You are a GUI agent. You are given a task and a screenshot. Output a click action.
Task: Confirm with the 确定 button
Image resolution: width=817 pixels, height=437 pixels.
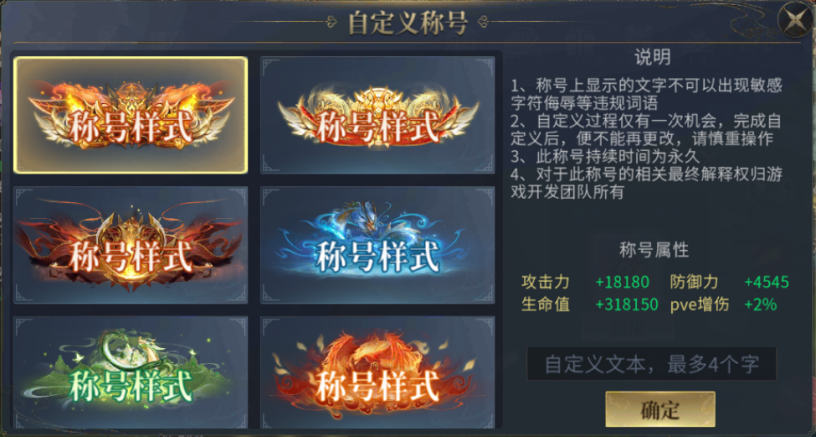[x=660, y=409]
